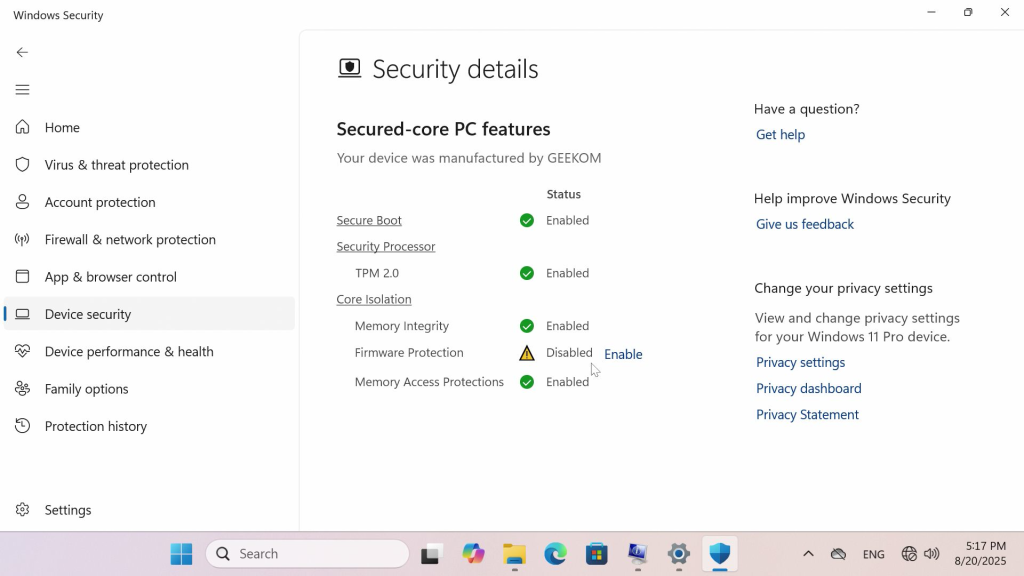Click the Device security laptop icon

22,314
